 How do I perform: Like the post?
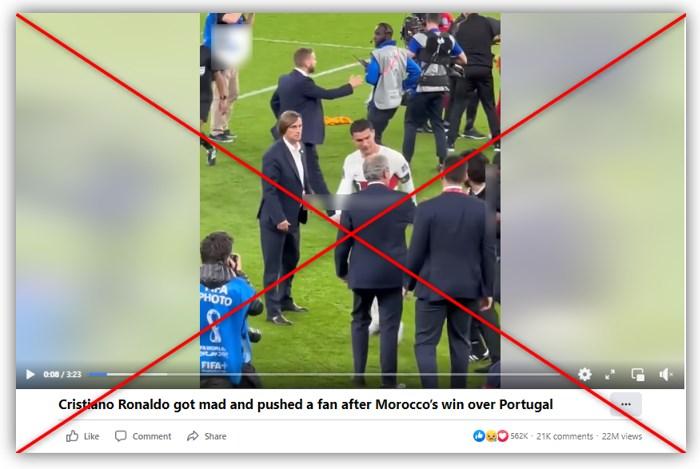(x=83, y=436)
